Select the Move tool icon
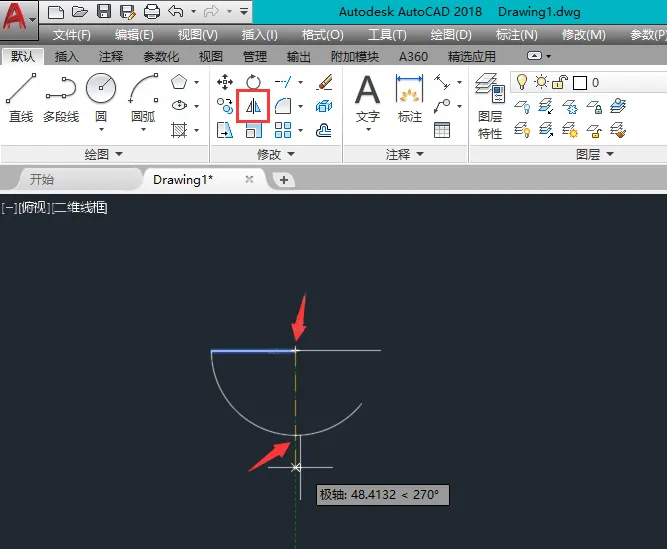The height and width of the screenshot is (549, 667). click(225, 82)
